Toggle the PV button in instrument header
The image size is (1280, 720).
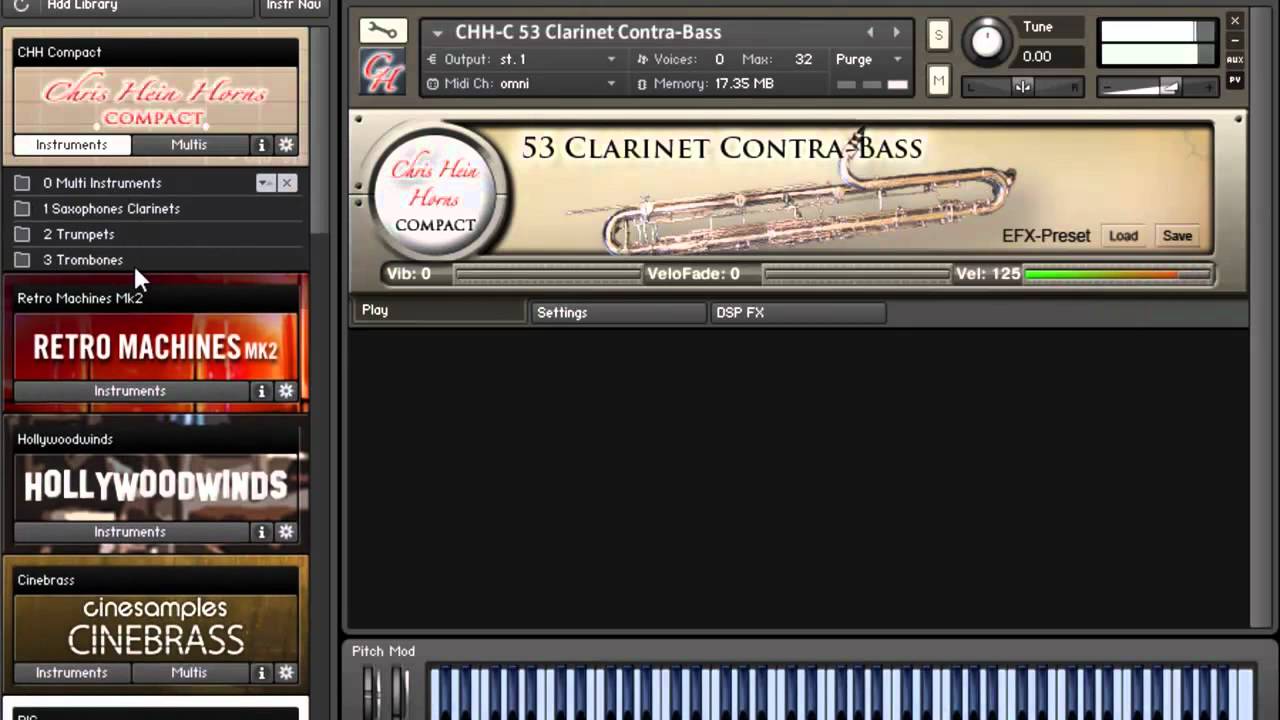point(1235,79)
